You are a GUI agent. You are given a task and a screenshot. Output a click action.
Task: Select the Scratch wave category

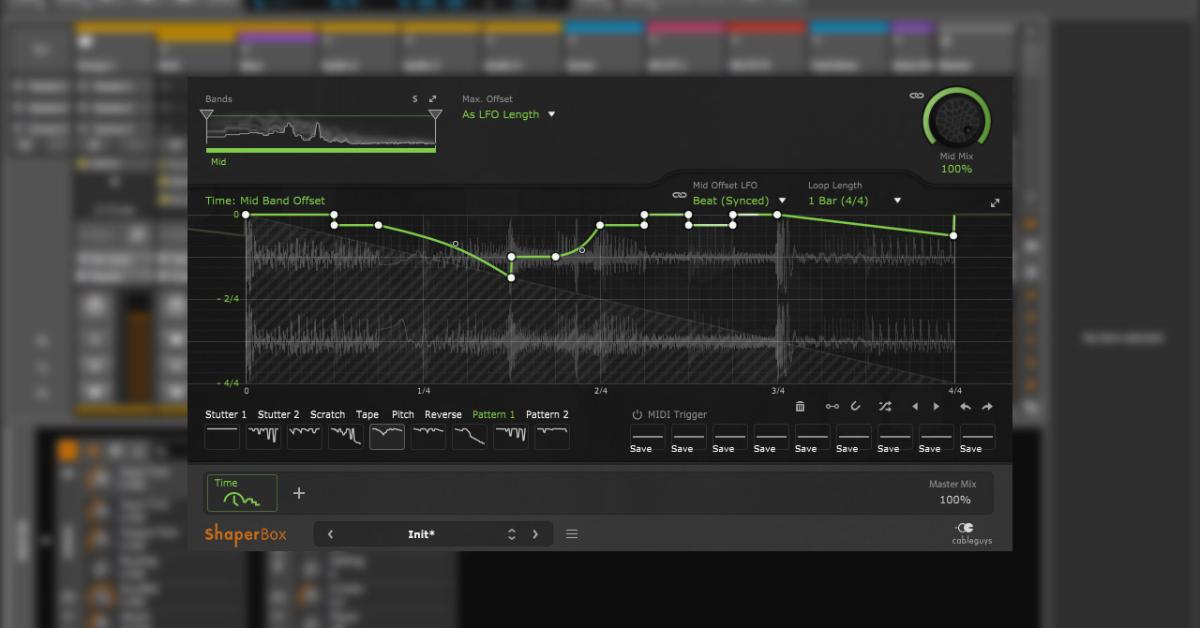coord(328,414)
